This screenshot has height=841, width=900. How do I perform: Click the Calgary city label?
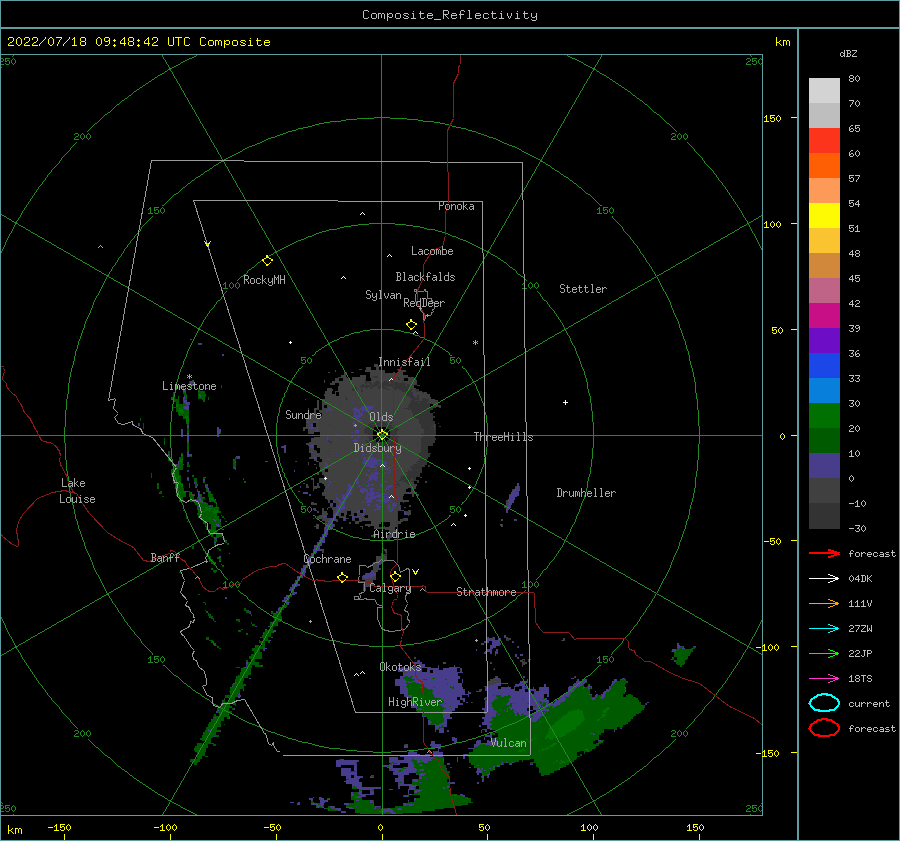[x=390, y=588]
